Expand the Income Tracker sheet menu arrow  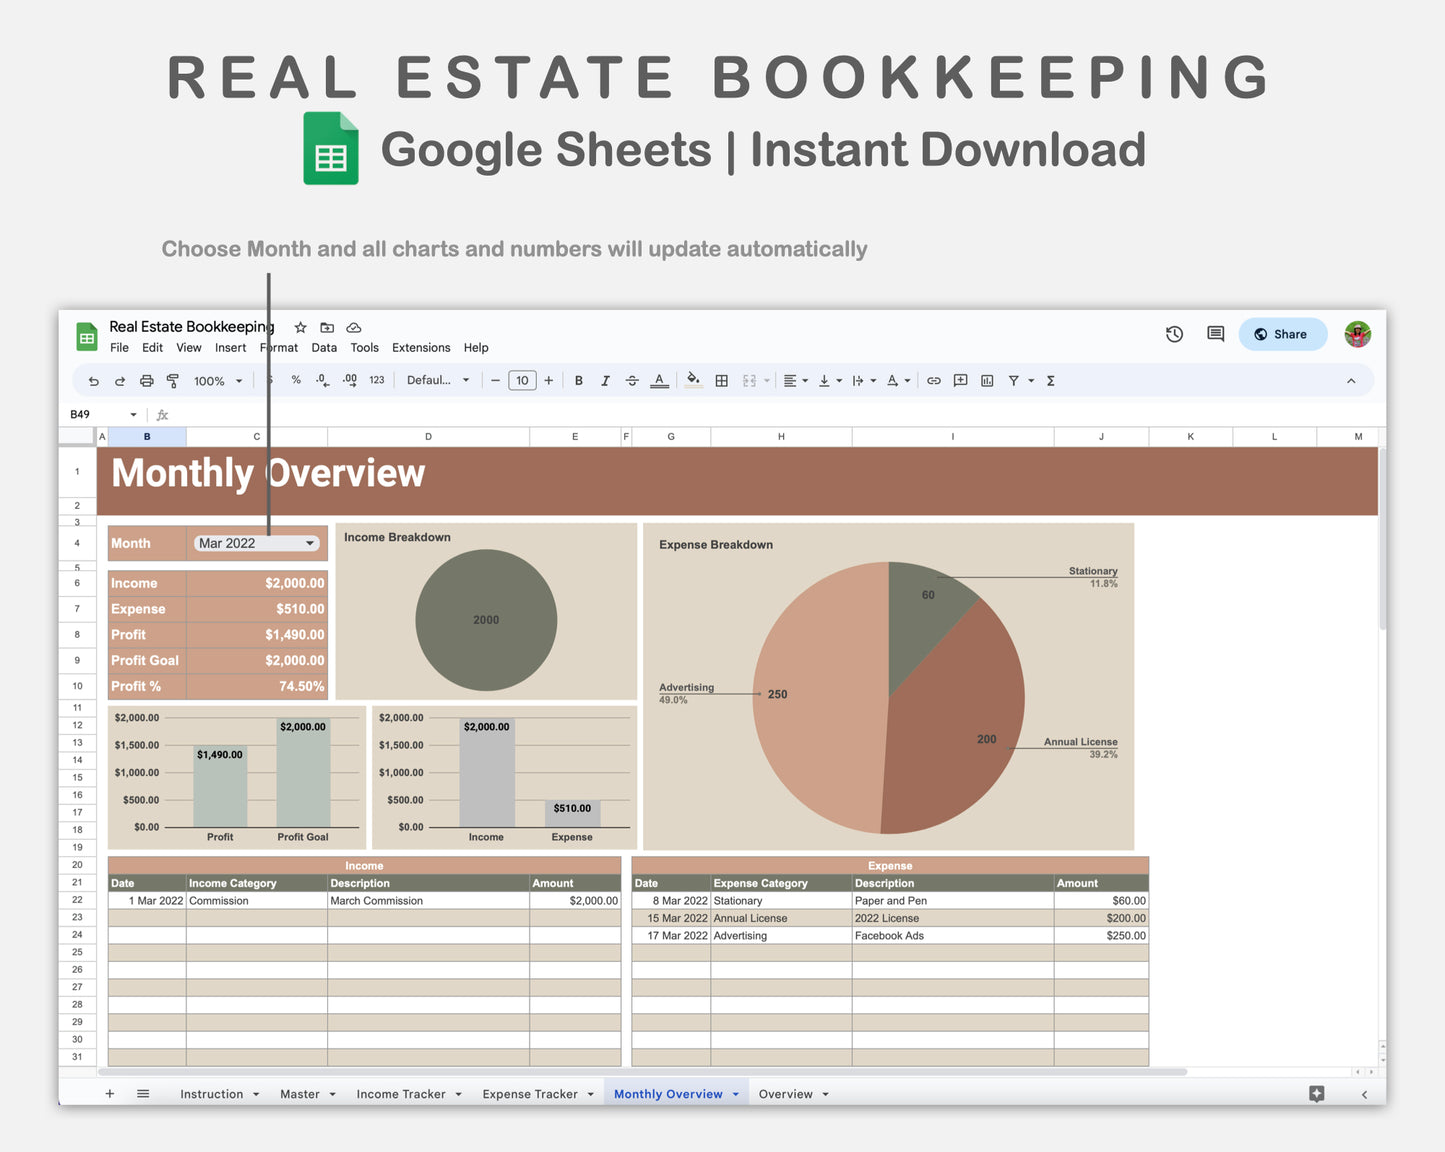click(x=458, y=1093)
